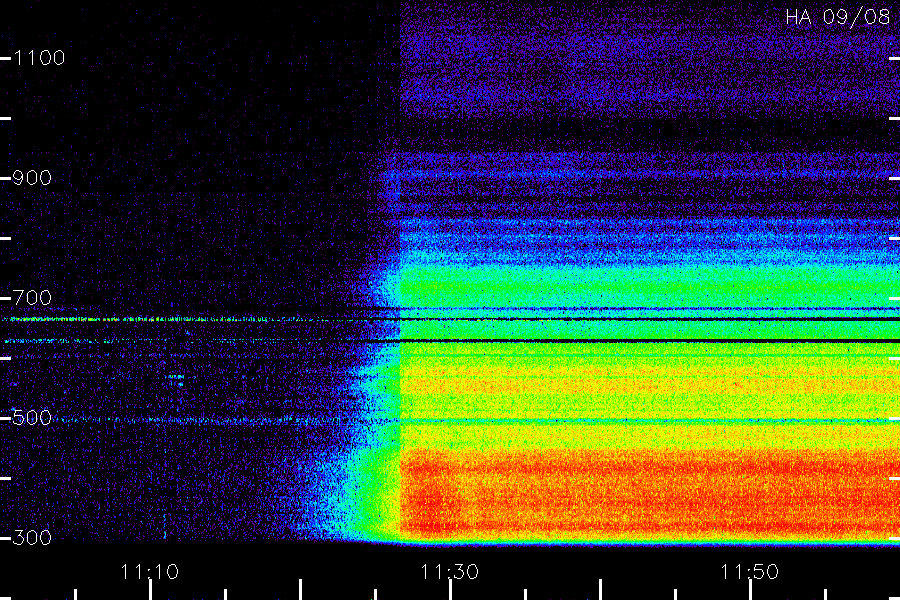The width and height of the screenshot is (900, 600).
Task: Click the 900 frequency axis label
Action: (32, 178)
